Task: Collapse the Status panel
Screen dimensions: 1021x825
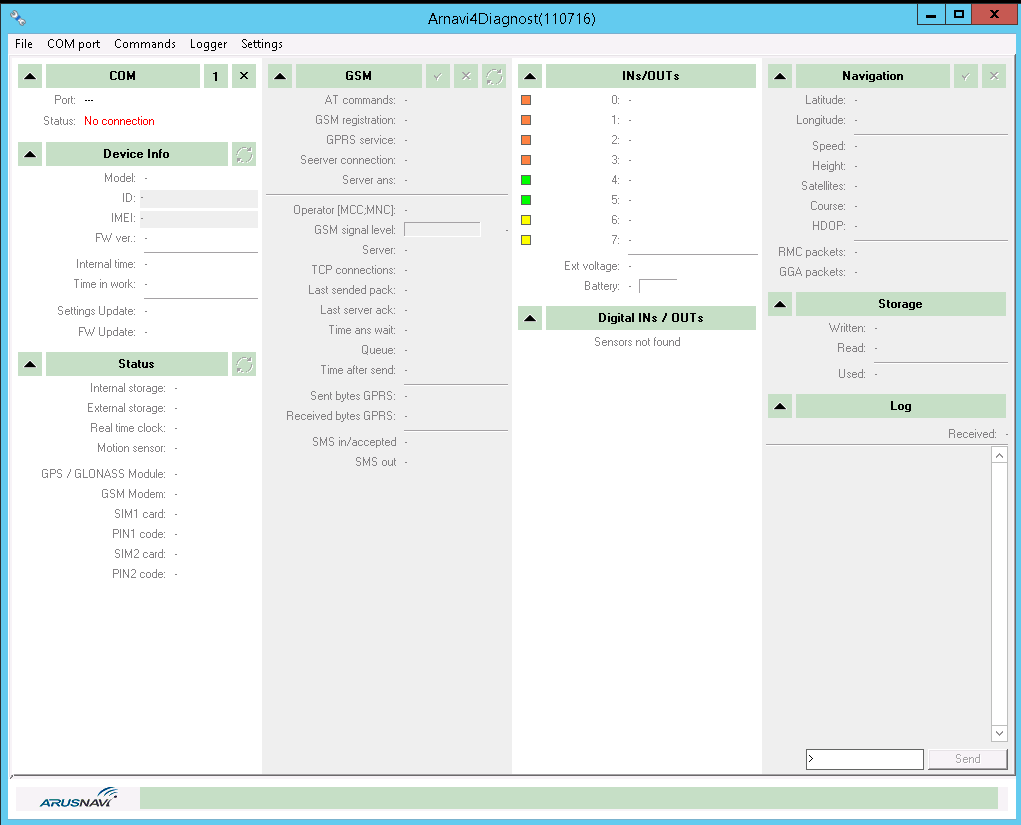Action: [x=30, y=364]
